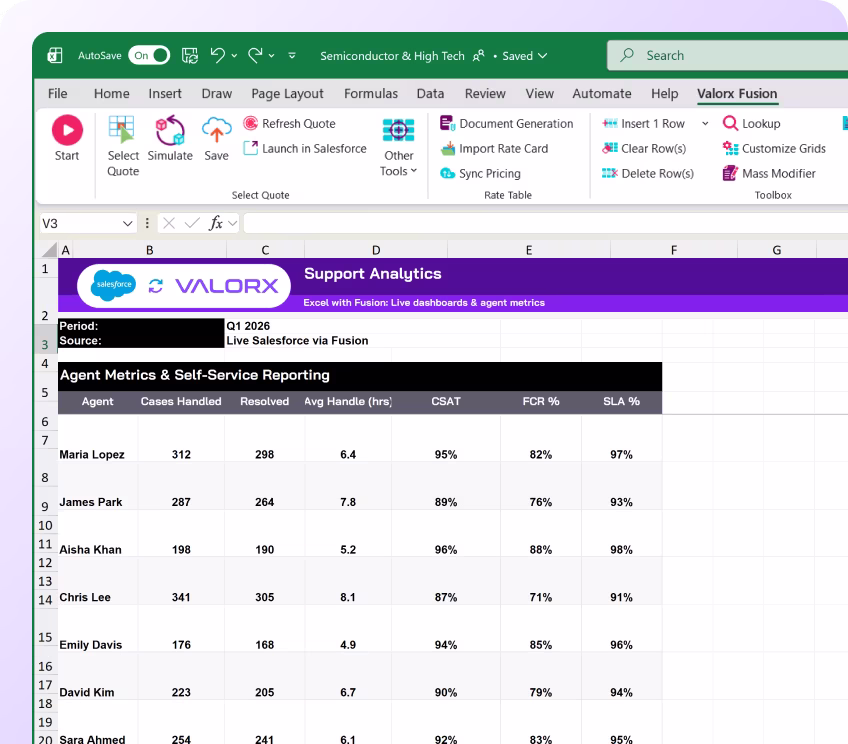This screenshot has width=848, height=744.
Task: Open the View tab
Action: point(540,94)
